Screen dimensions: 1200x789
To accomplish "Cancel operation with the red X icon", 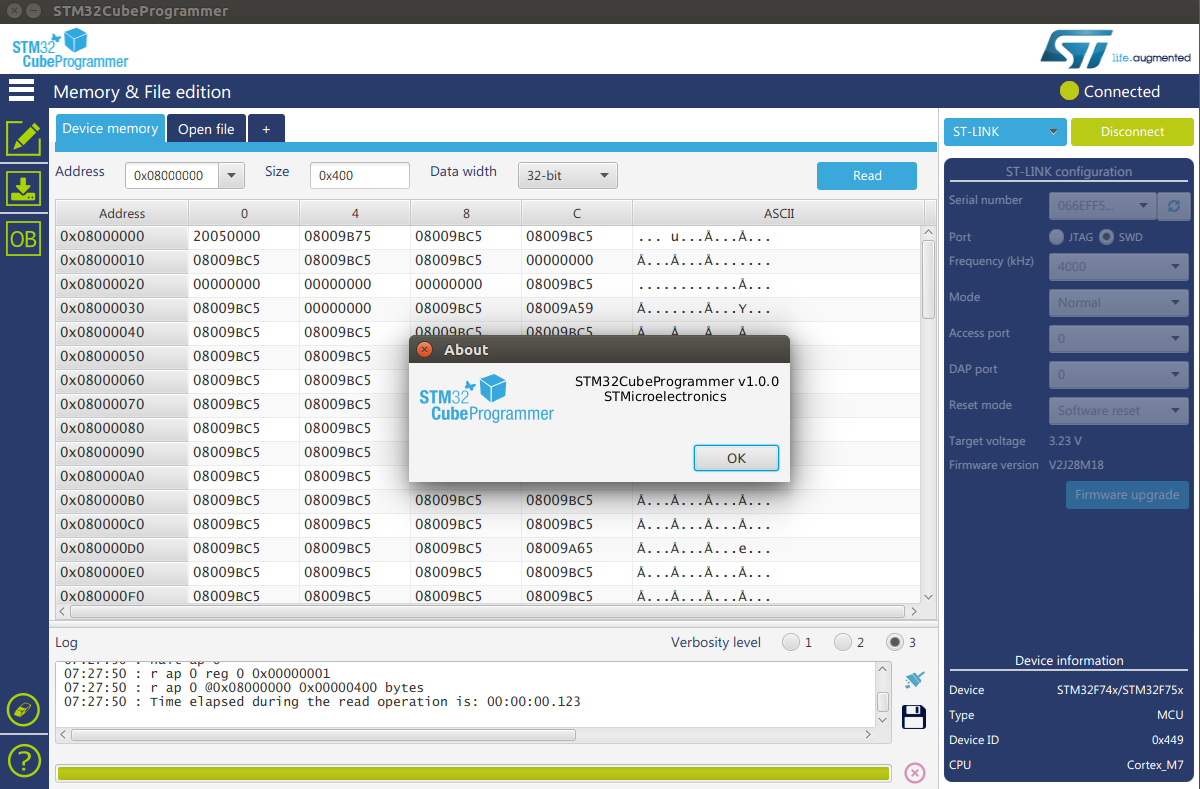I will point(914,772).
